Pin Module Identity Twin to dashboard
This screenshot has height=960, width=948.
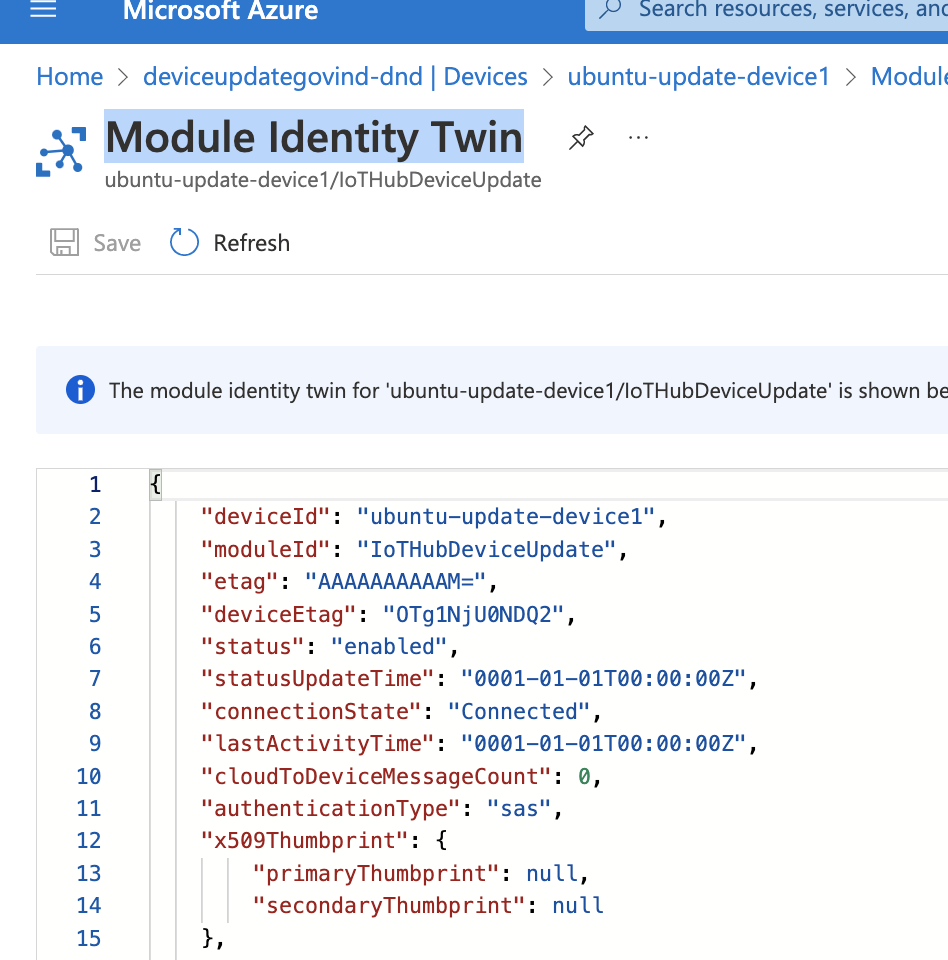click(581, 137)
